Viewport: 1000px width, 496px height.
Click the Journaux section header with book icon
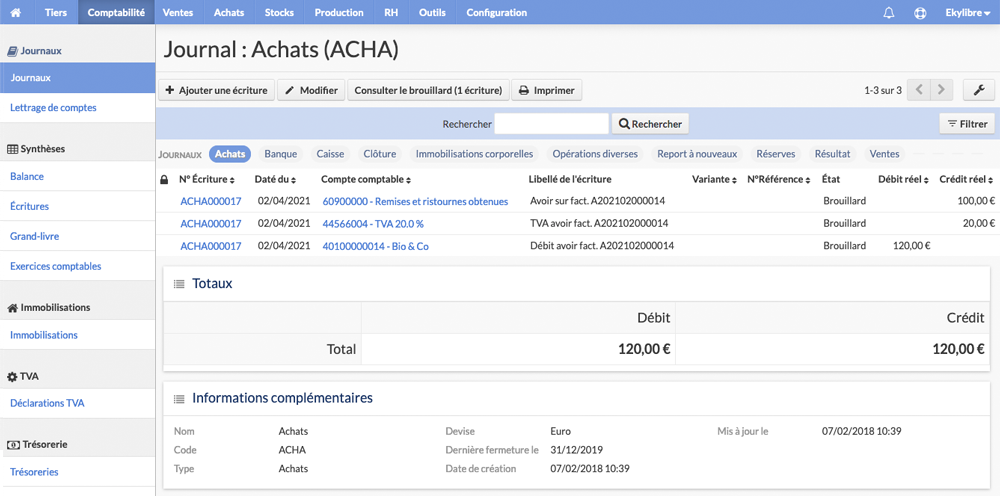[34, 50]
